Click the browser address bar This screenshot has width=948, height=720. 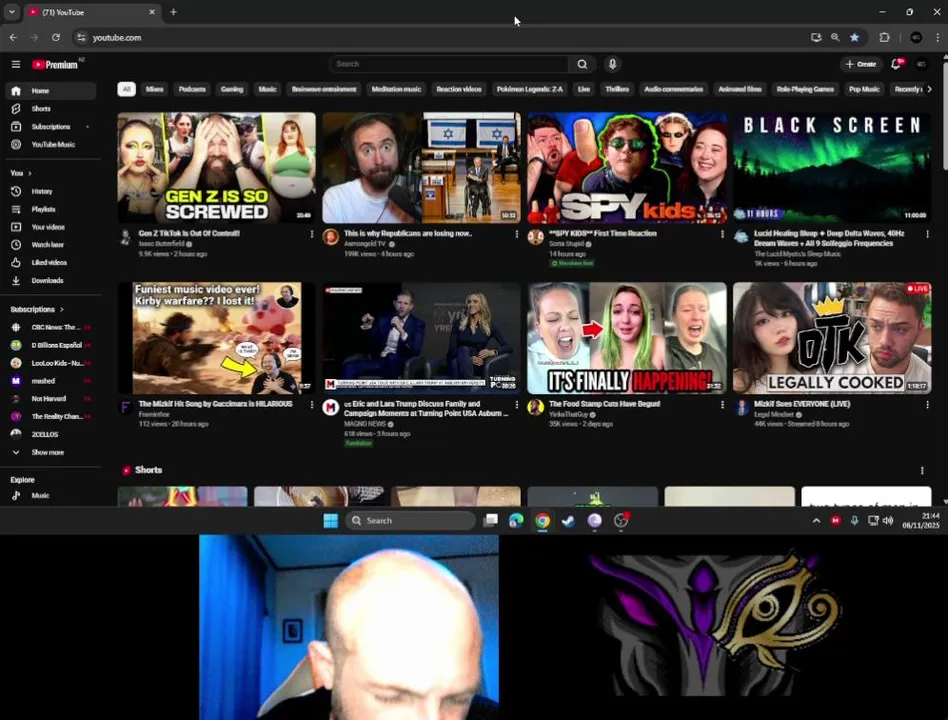pyautogui.click(x=441, y=37)
